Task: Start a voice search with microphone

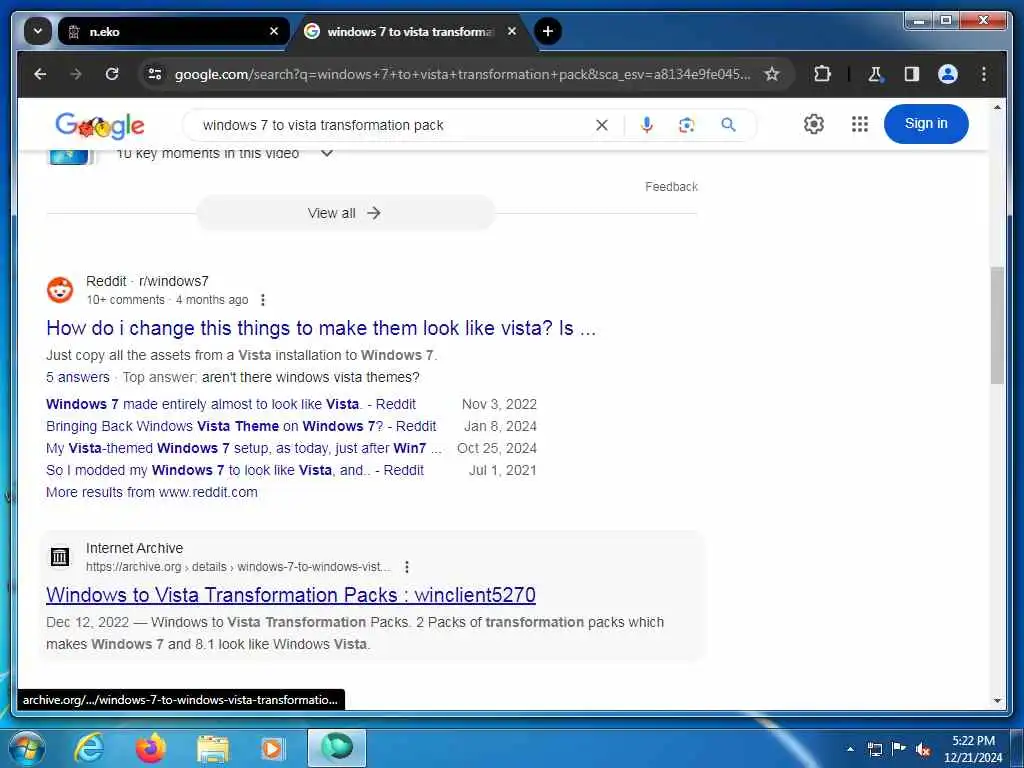Action: (647, 125)
